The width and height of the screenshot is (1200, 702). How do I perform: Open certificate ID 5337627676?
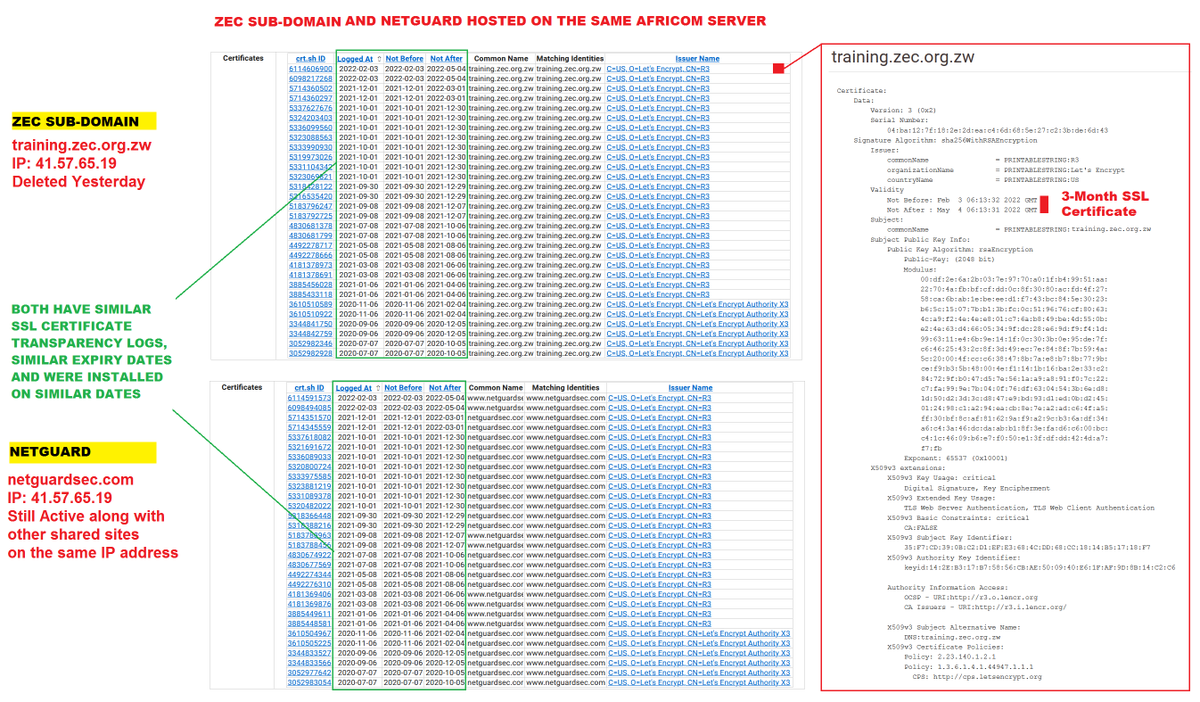[310, 108]
